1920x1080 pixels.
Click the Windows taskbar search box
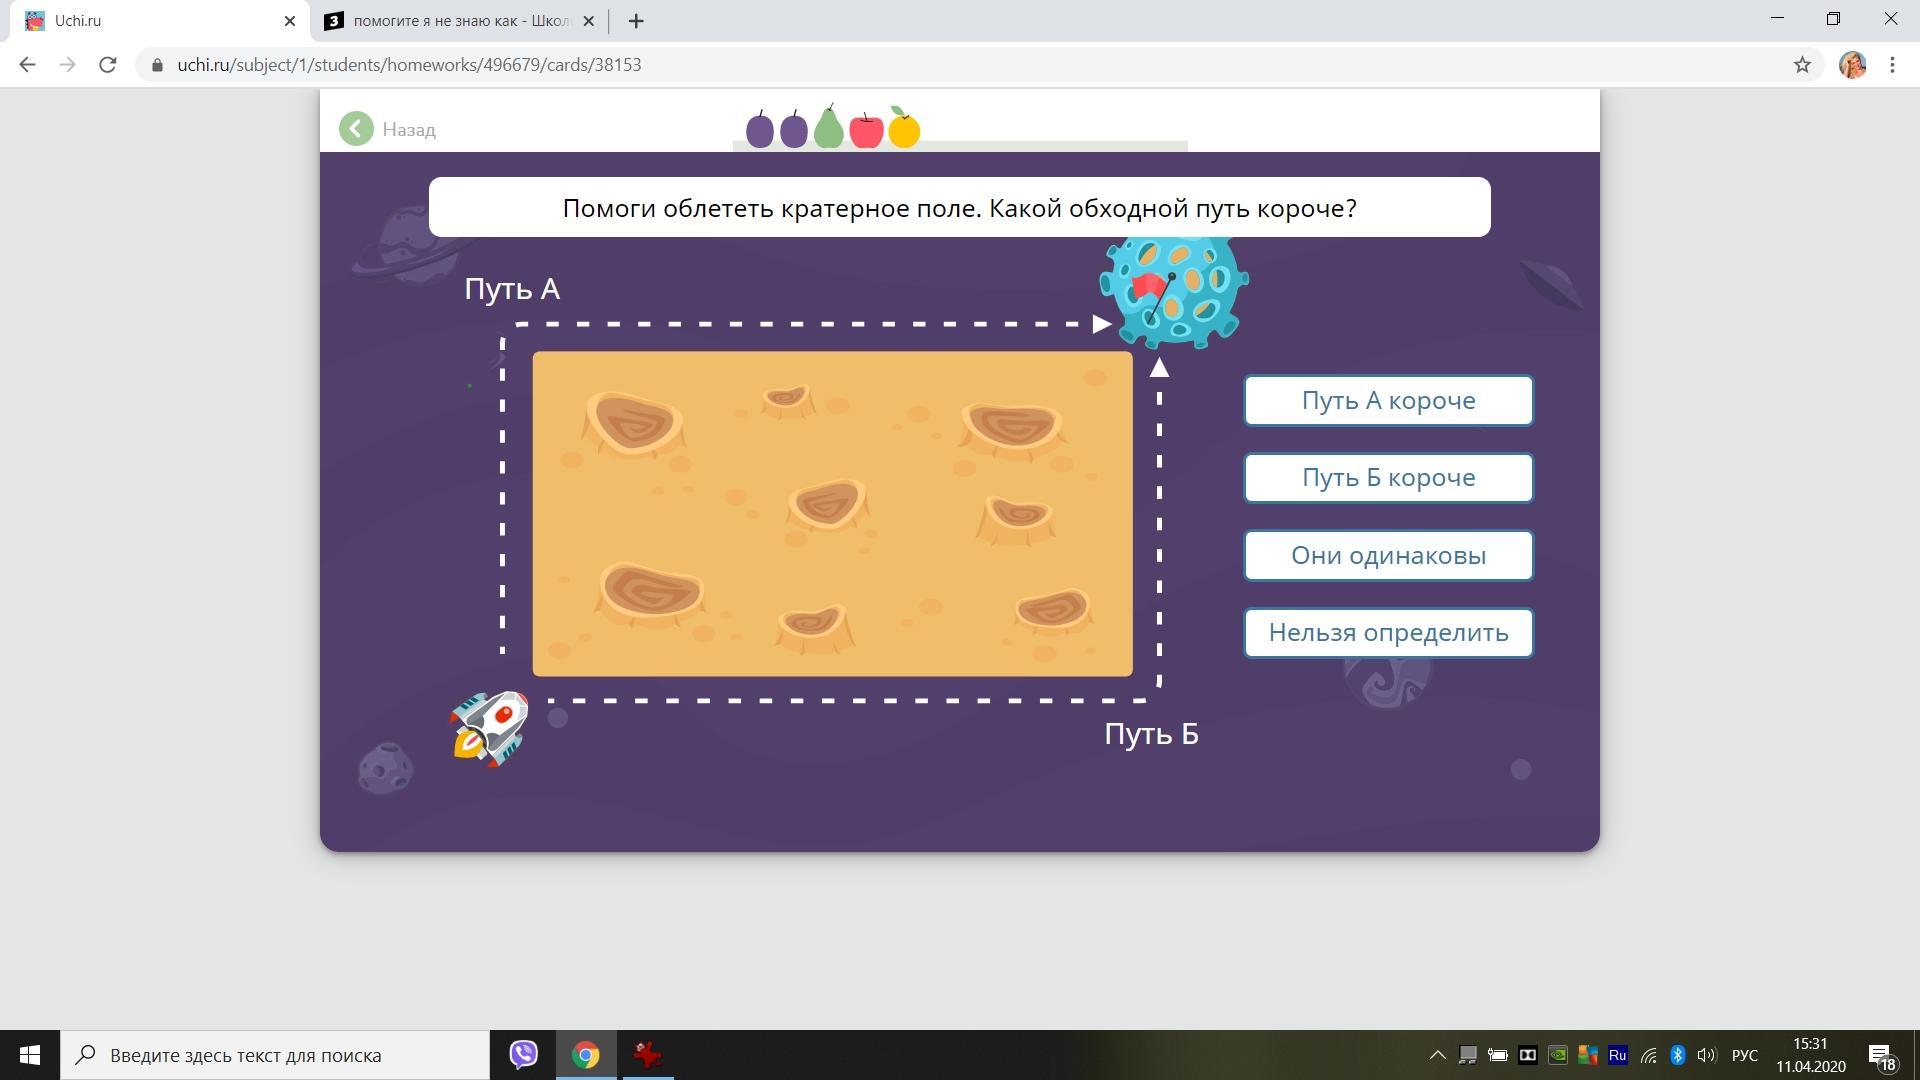coord(275,1055)
